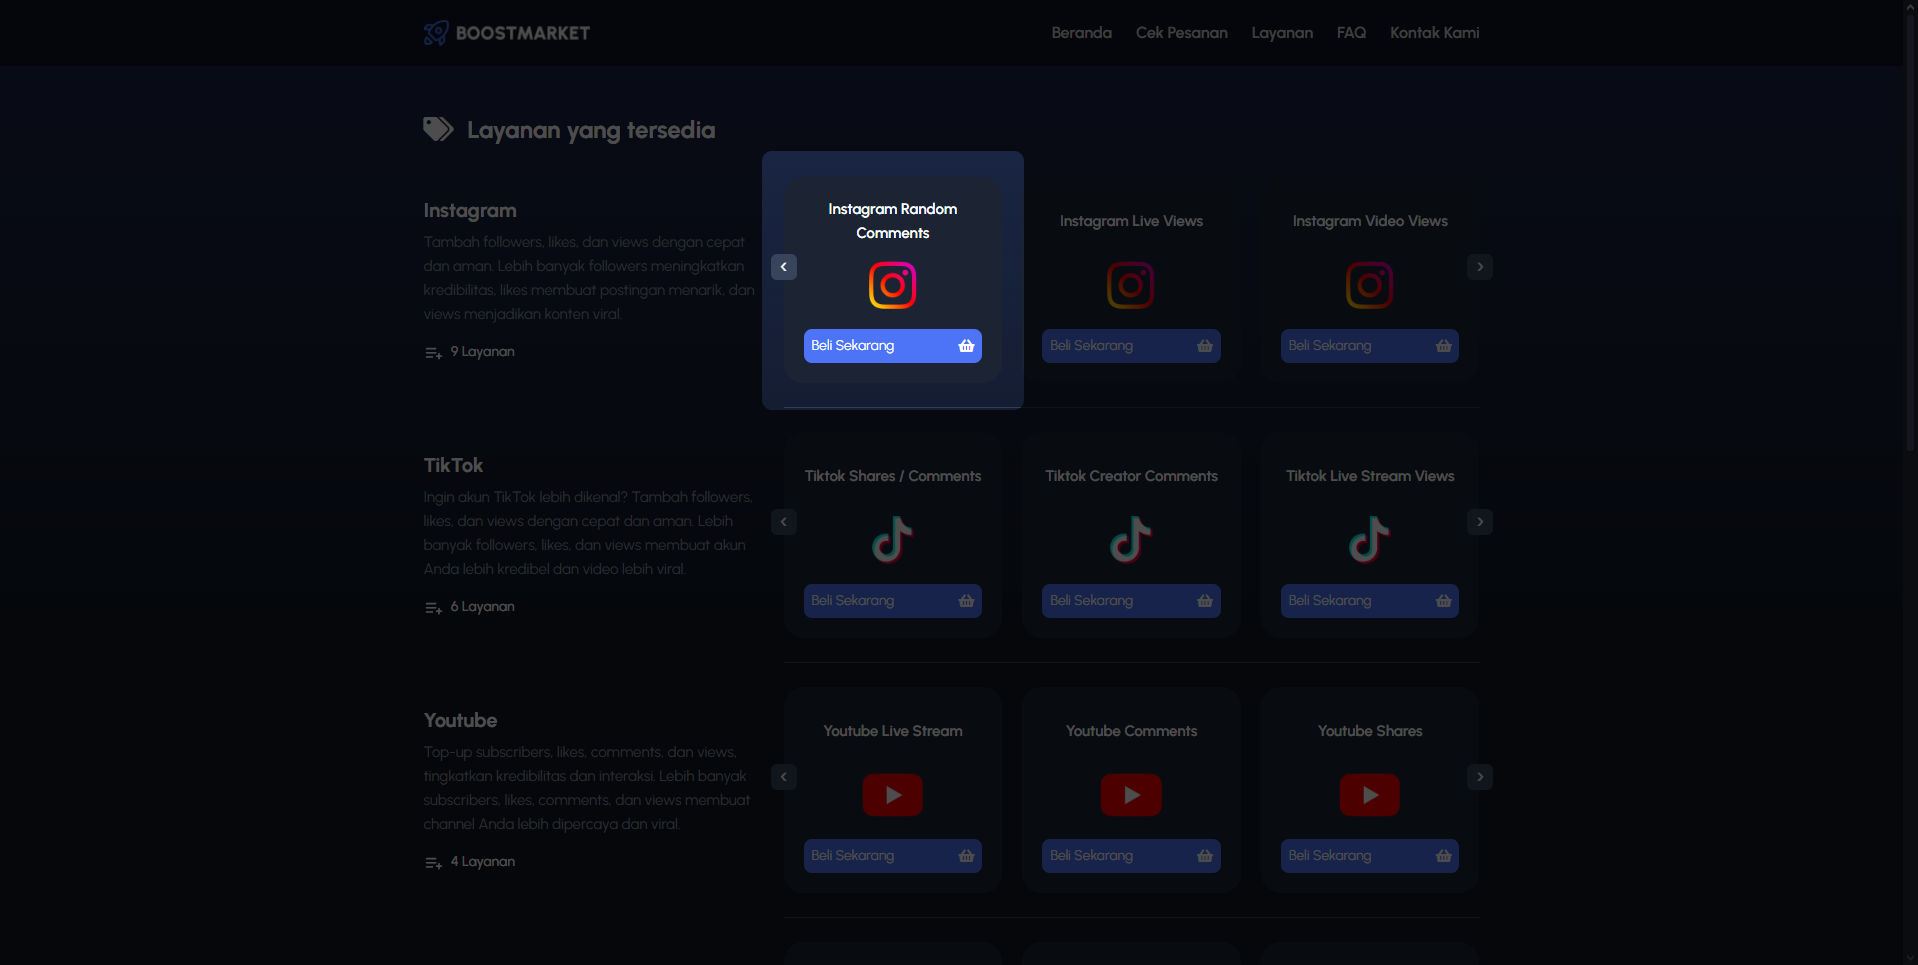Click the Instagram logo in Random Comments card
The width and height of the screenshot is (1918, 965).
893,286
